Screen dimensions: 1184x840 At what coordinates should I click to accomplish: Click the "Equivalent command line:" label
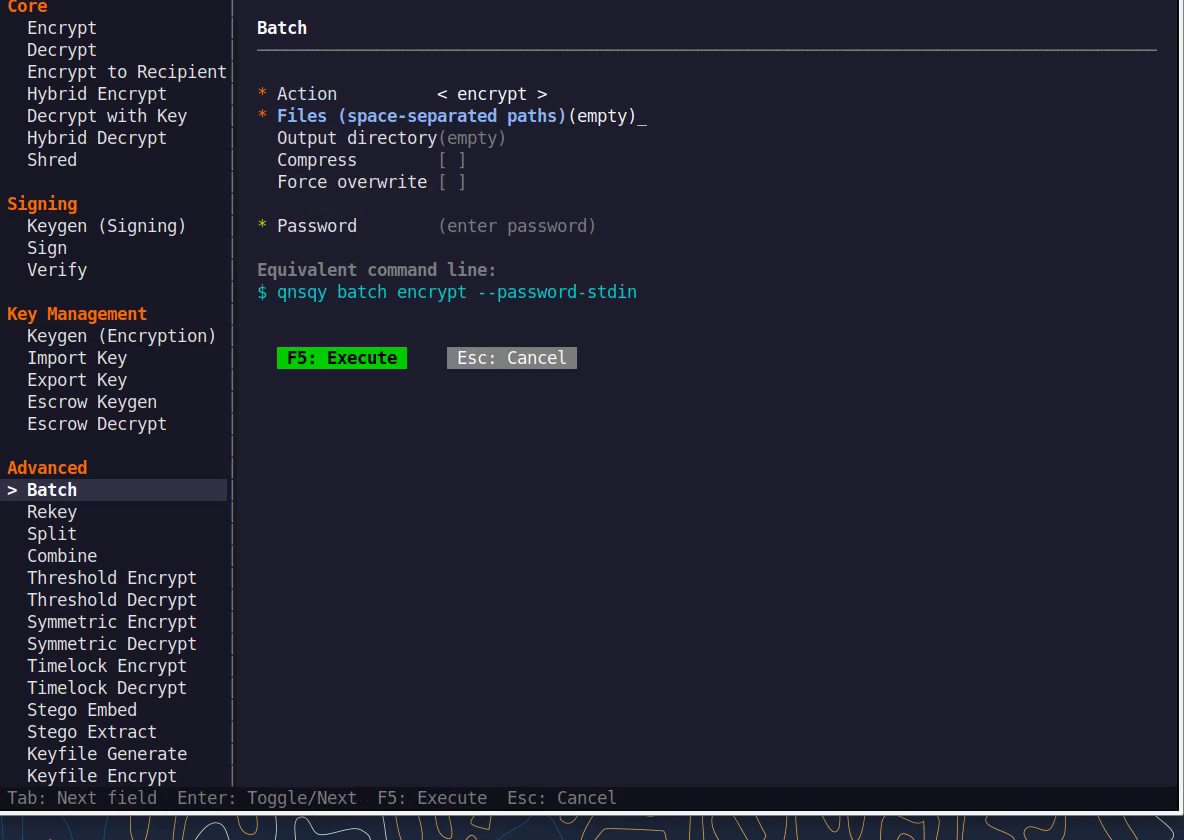click(x=376, y=270)
